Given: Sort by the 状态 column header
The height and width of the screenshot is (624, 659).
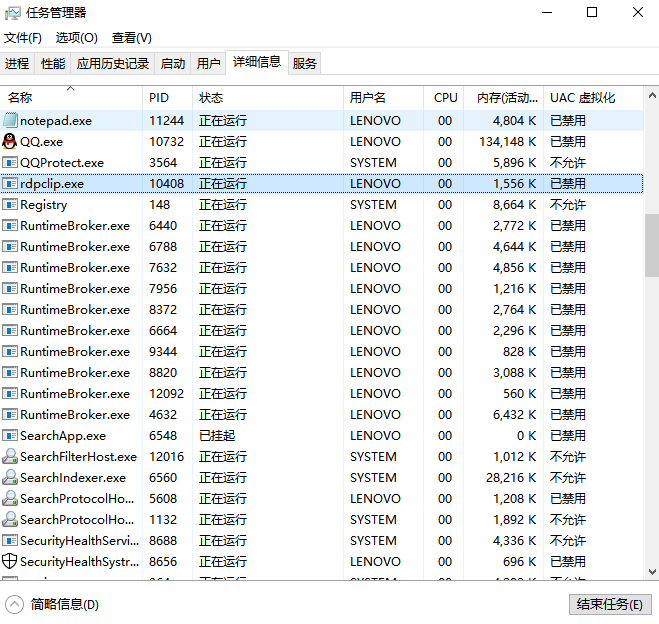Looking at the screenshot, I should (268, 98).
